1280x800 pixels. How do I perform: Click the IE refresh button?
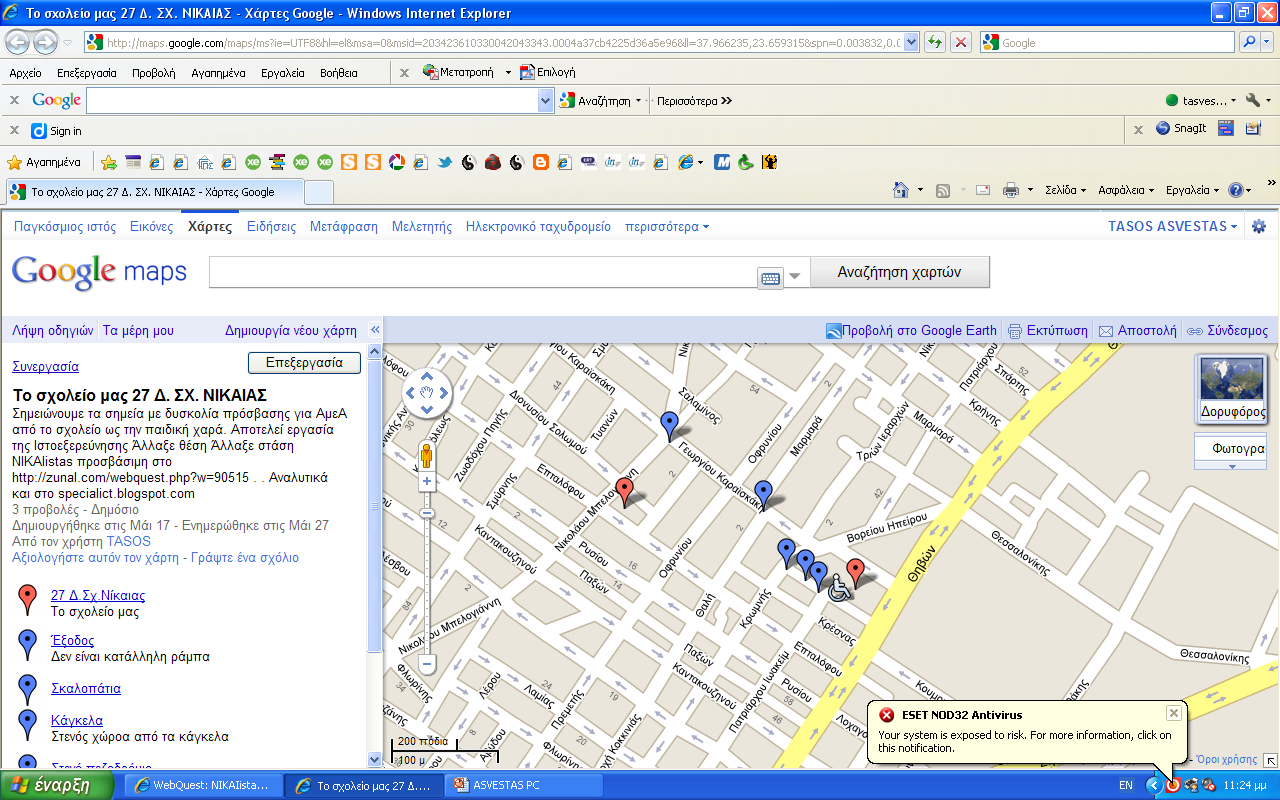point(934,43)
